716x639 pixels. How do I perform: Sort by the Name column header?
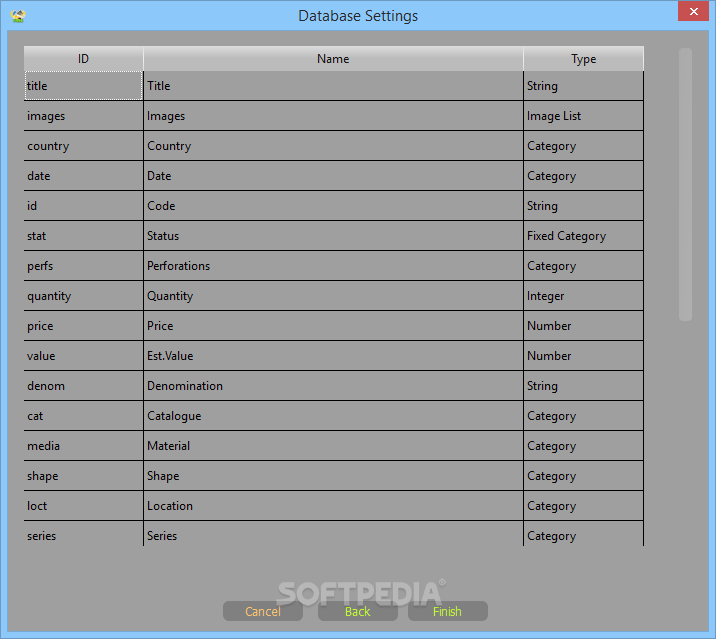(333, 58)
